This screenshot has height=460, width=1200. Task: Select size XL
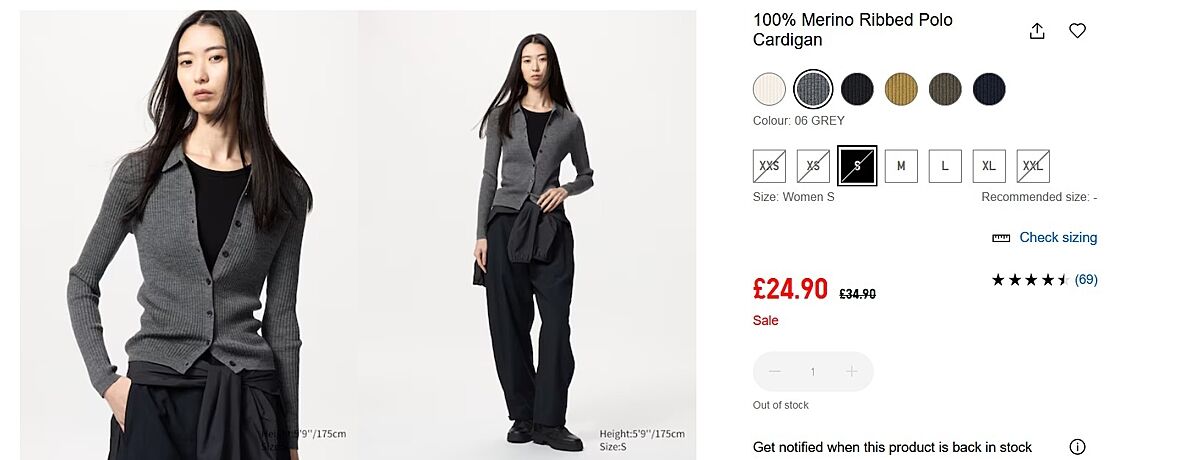coord(989,166)
